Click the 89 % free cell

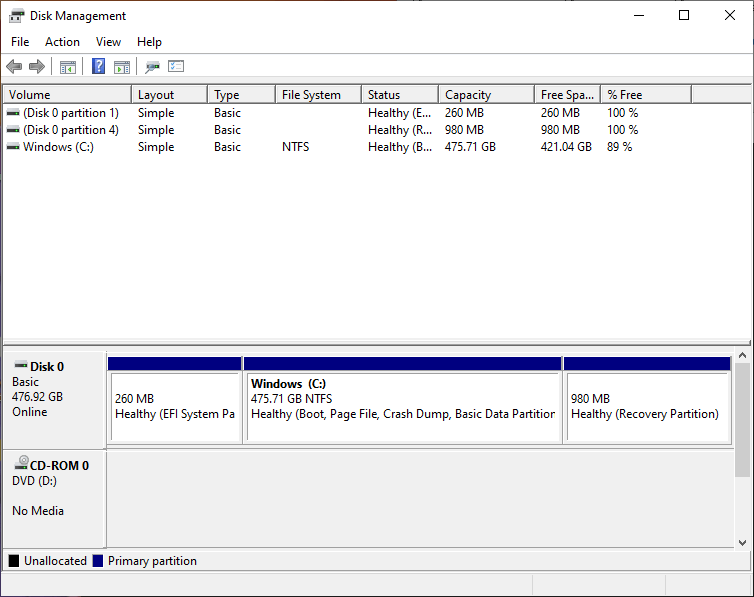pyautogui.click(x=619, y=147)
